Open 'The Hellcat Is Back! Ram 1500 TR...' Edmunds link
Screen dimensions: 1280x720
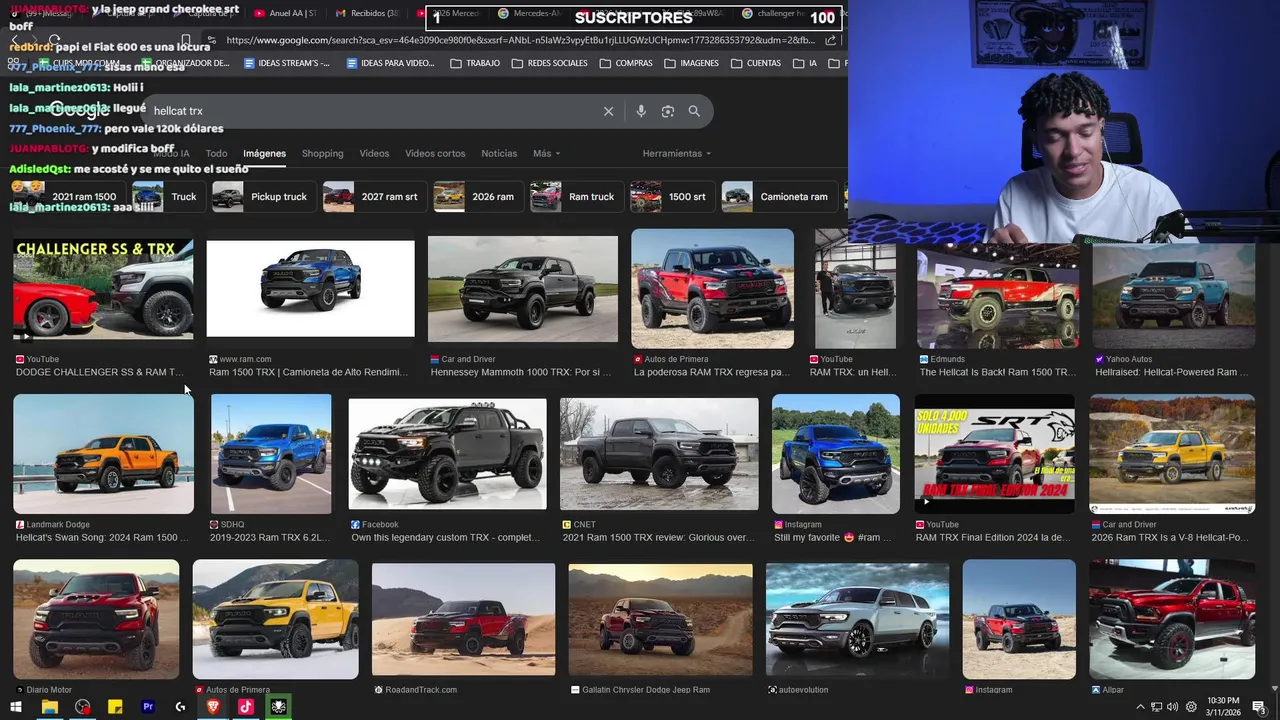pos(998,372)
